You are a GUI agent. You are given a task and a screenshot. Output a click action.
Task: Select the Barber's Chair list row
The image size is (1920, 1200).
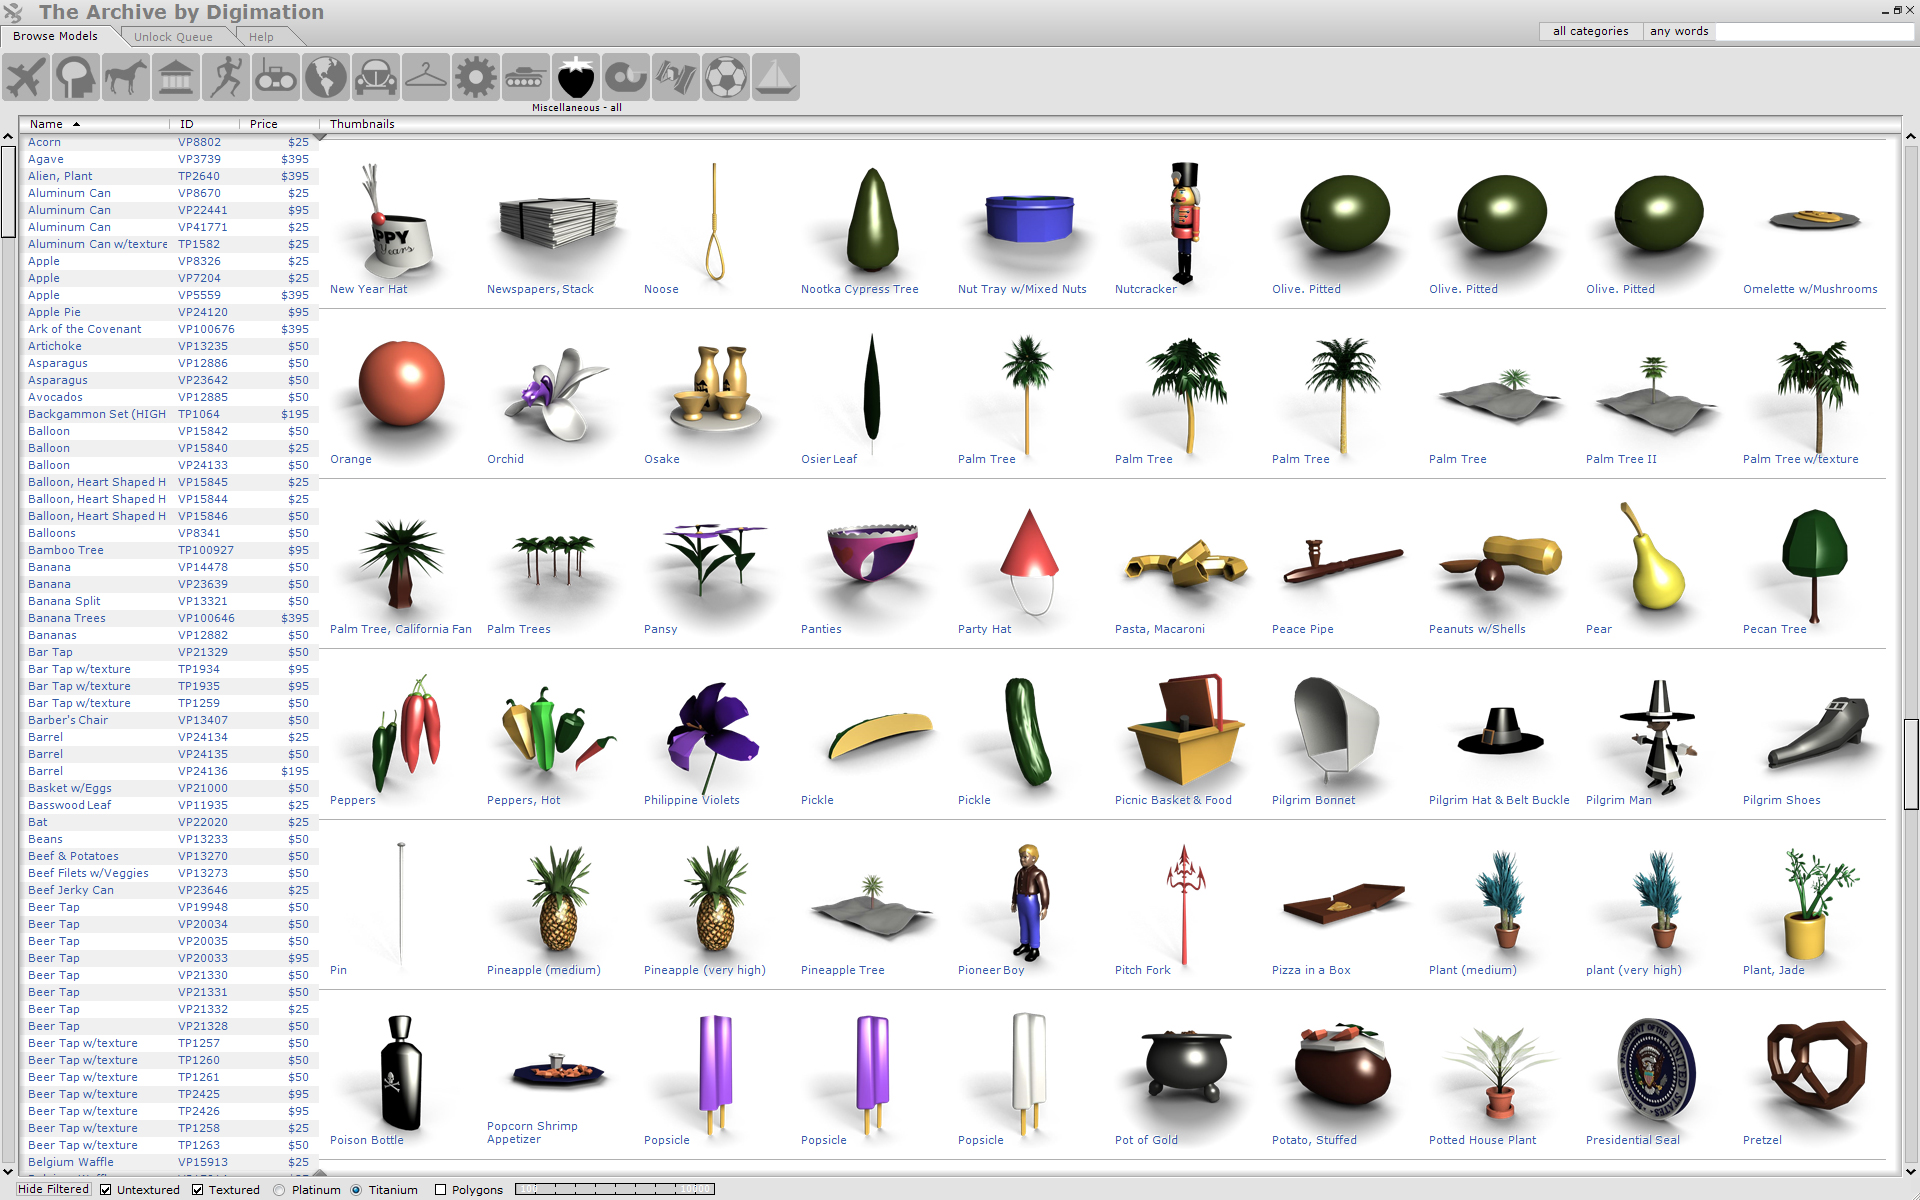(169, 720)
